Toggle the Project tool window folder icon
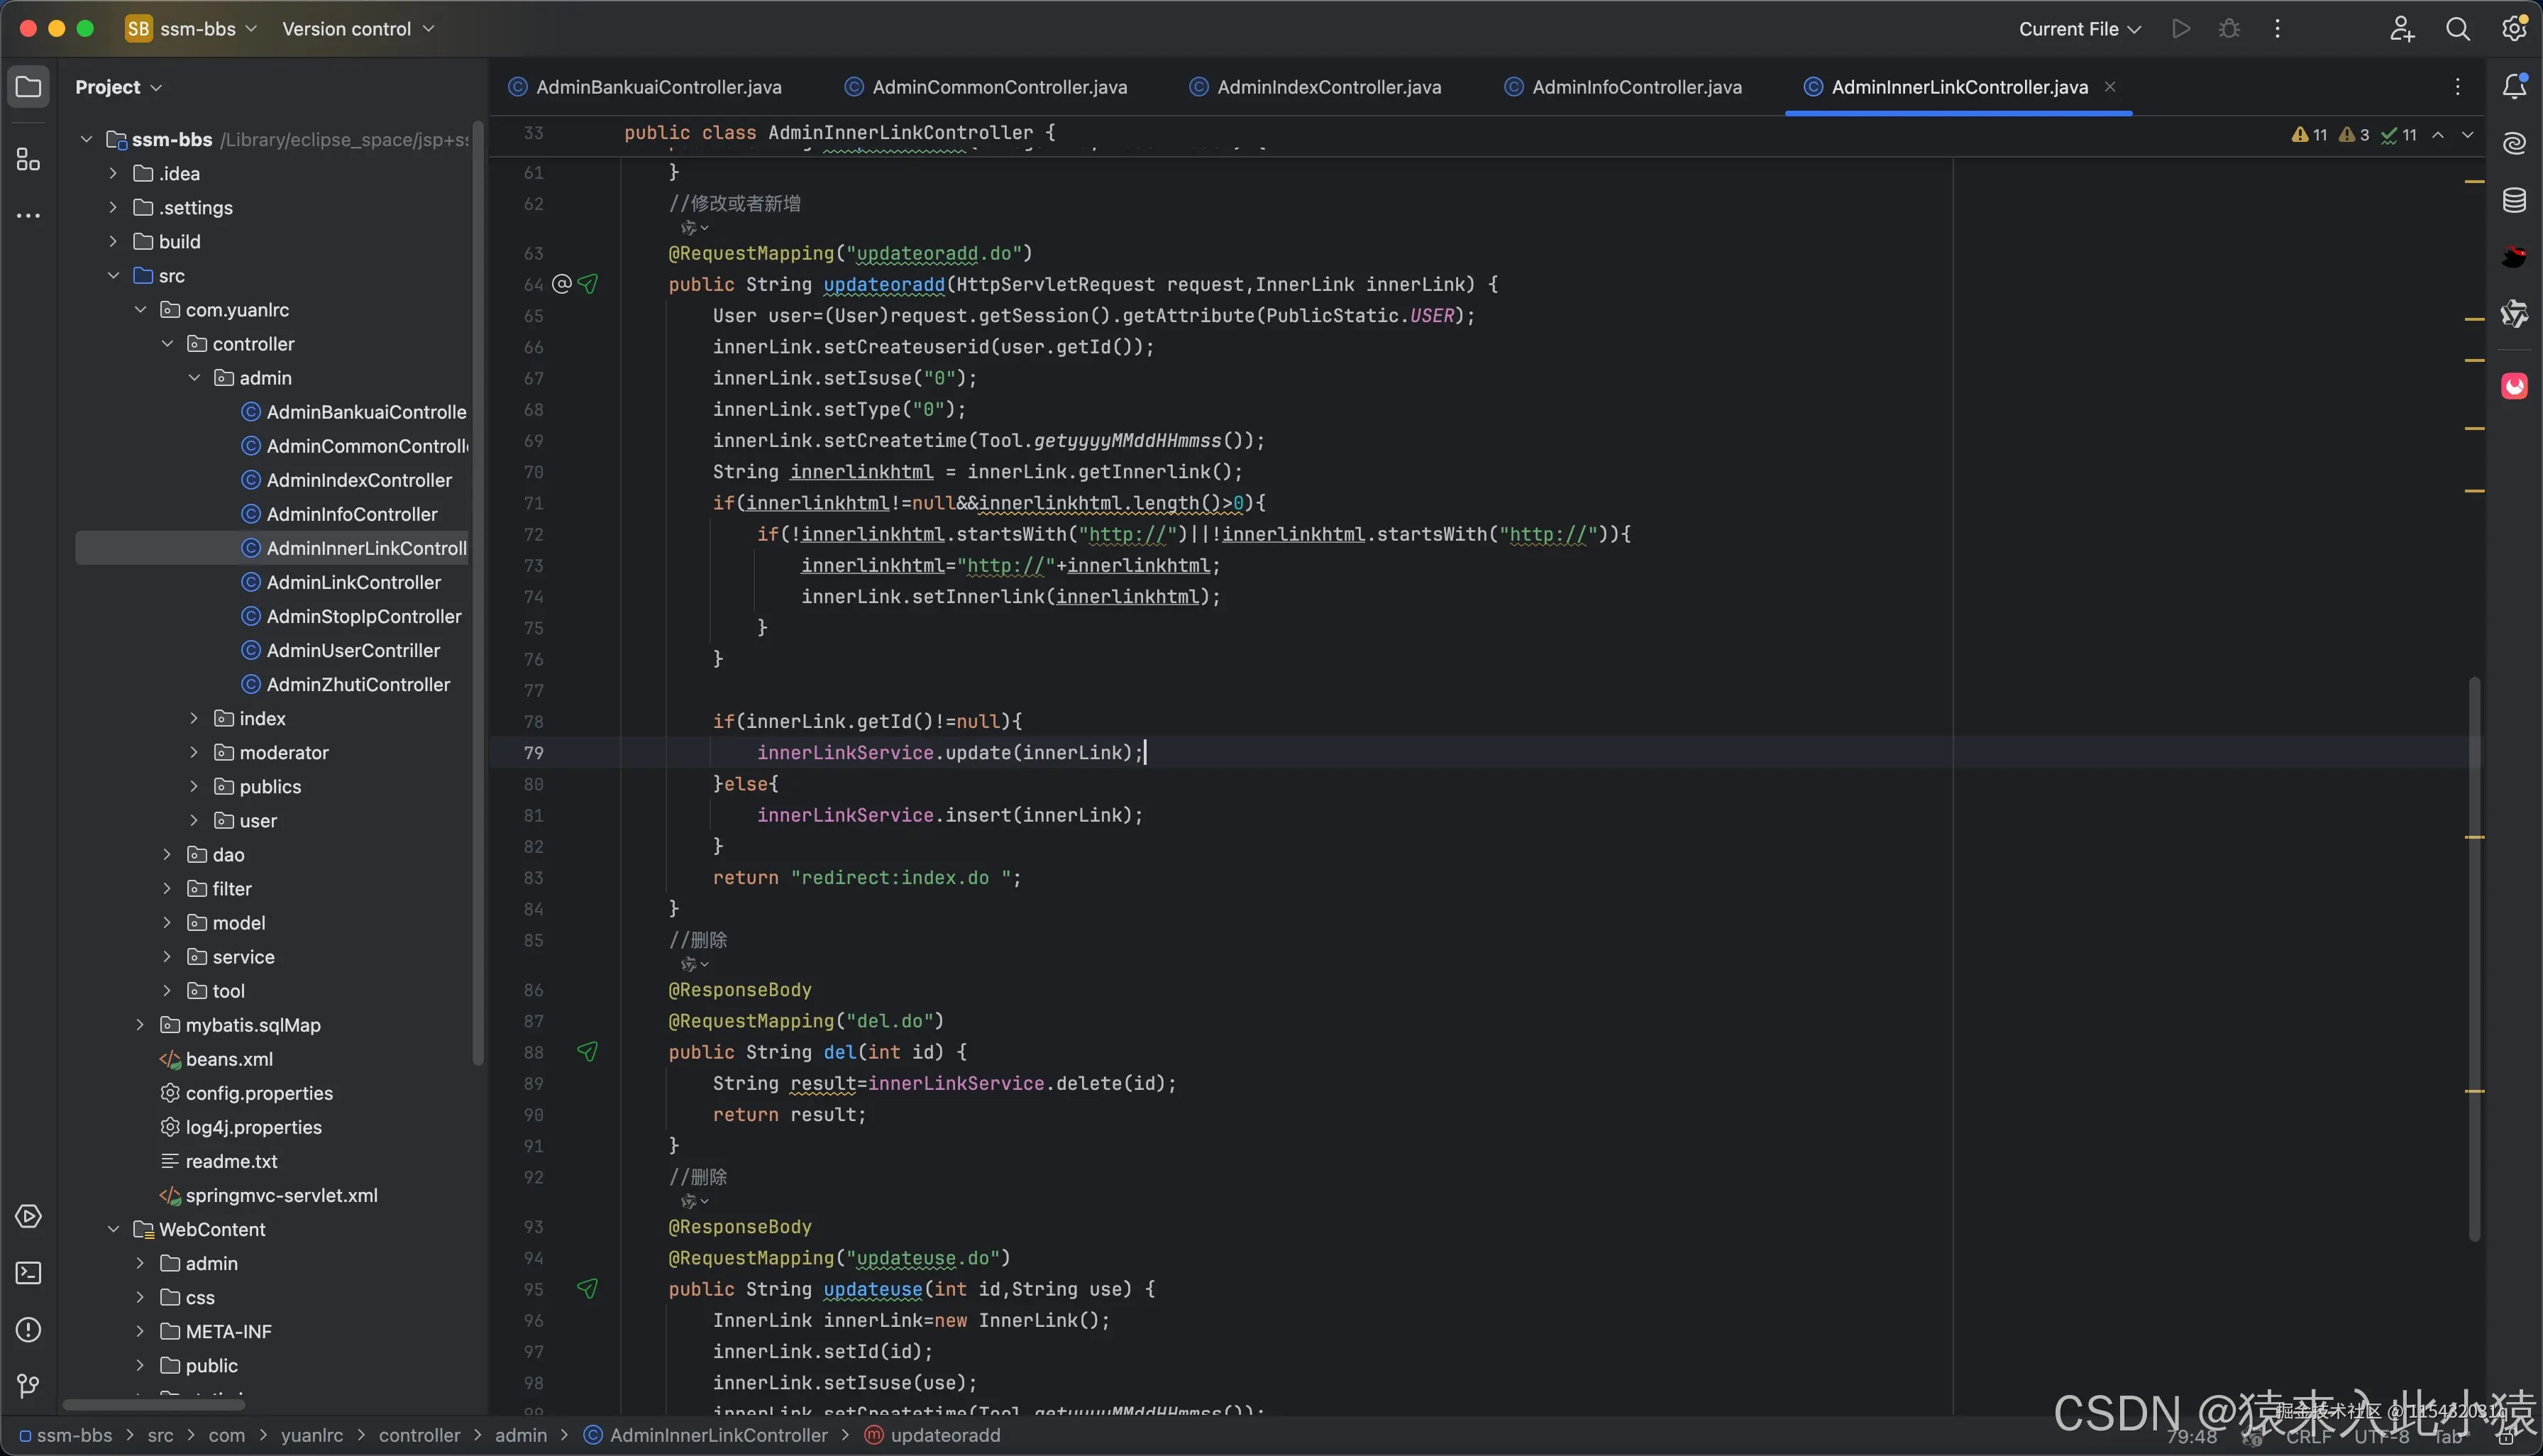Image resolution: width=2543 pixels, height=1456 pixels. tap(28, 87)
